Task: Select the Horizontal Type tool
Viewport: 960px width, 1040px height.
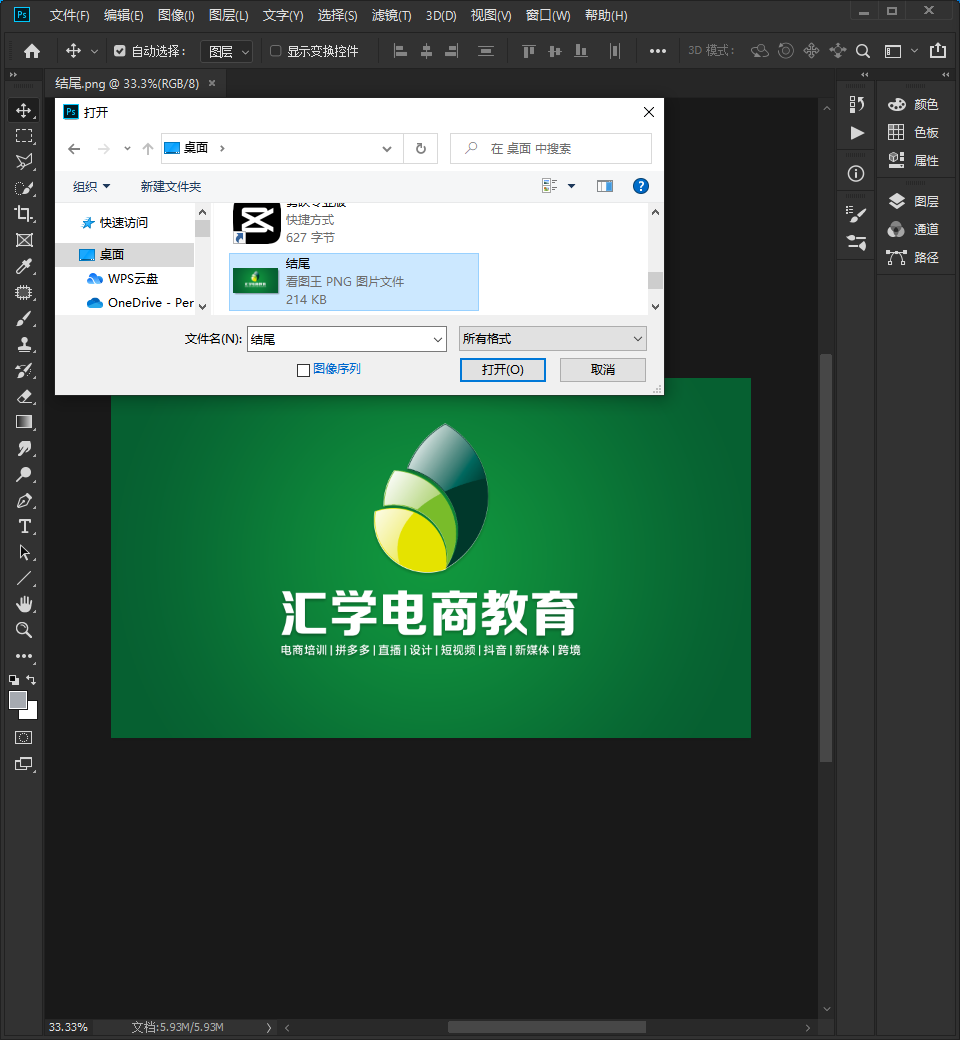Action: (x=24, y=527)
